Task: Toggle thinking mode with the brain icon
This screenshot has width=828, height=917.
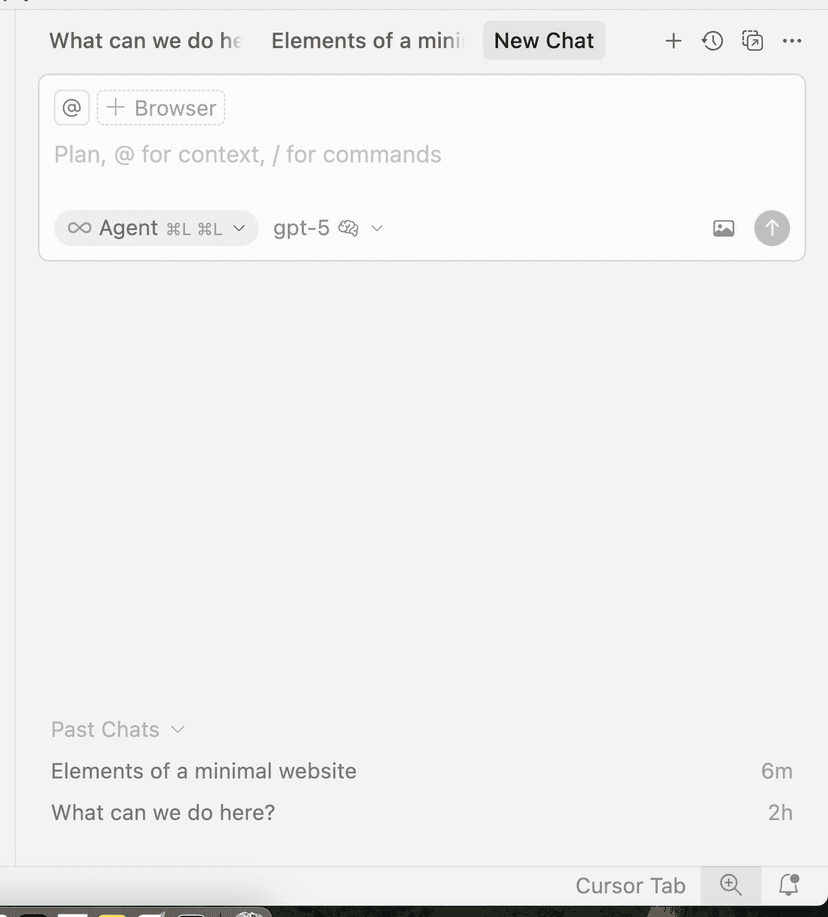Action: coord(347,228)
